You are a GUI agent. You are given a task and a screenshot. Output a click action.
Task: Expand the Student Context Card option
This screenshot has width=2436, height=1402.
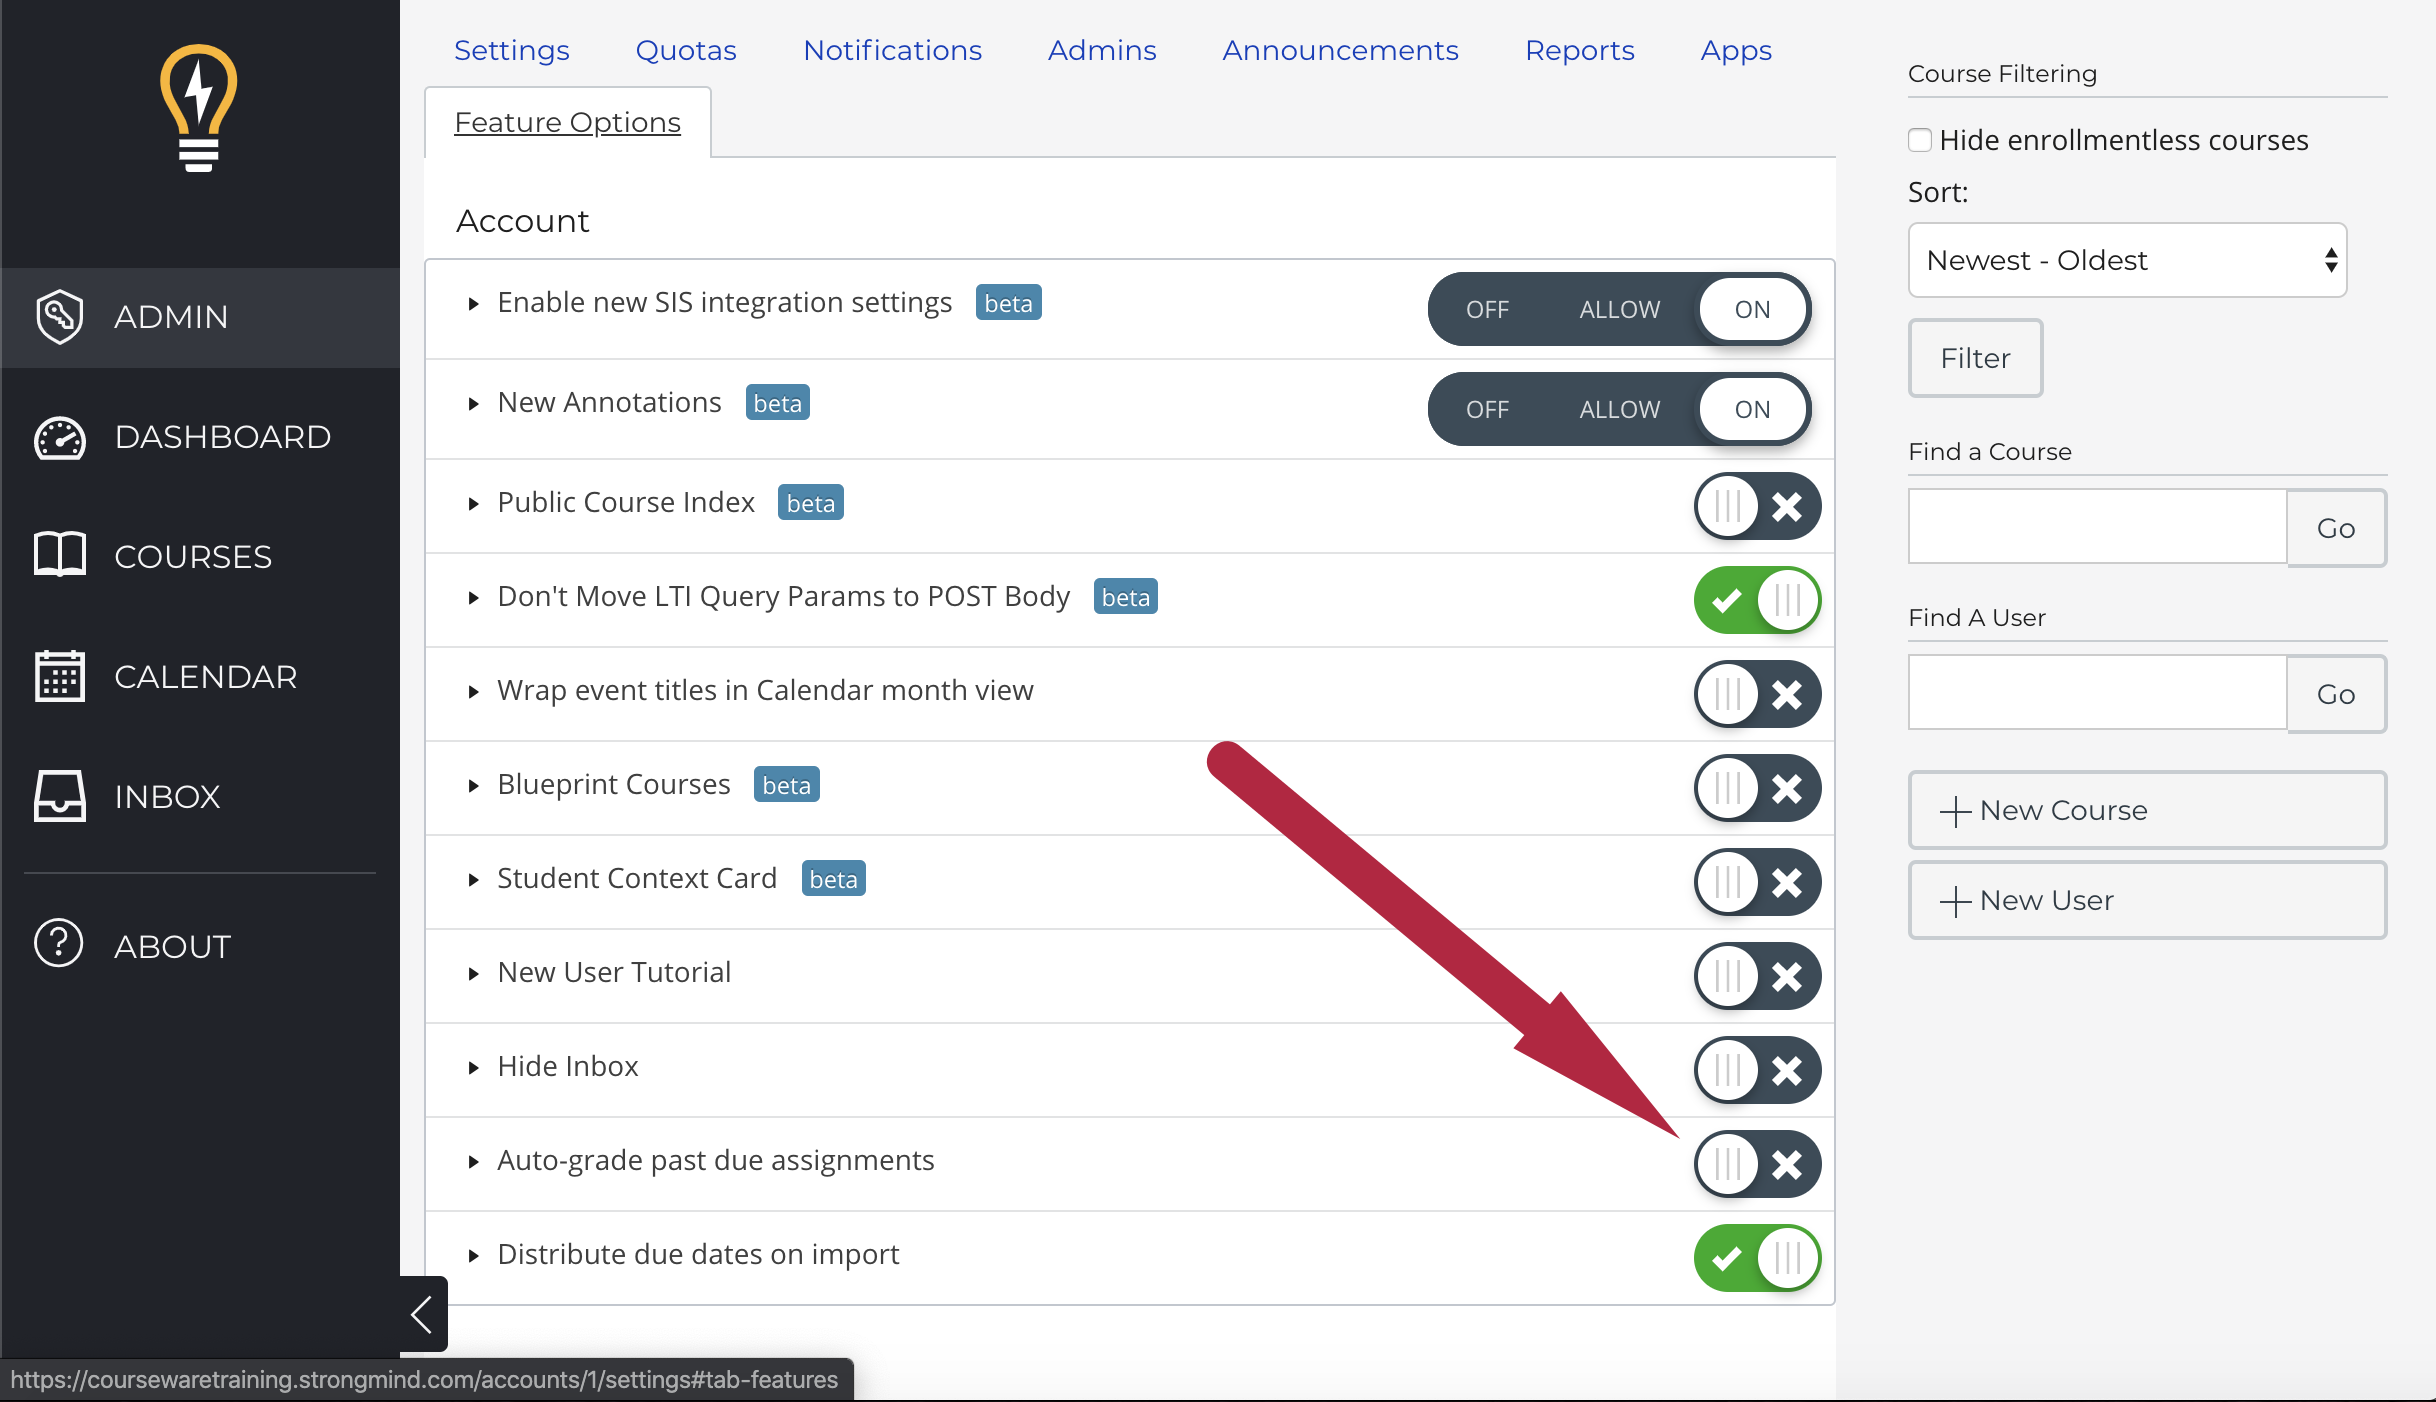[473, 878]
